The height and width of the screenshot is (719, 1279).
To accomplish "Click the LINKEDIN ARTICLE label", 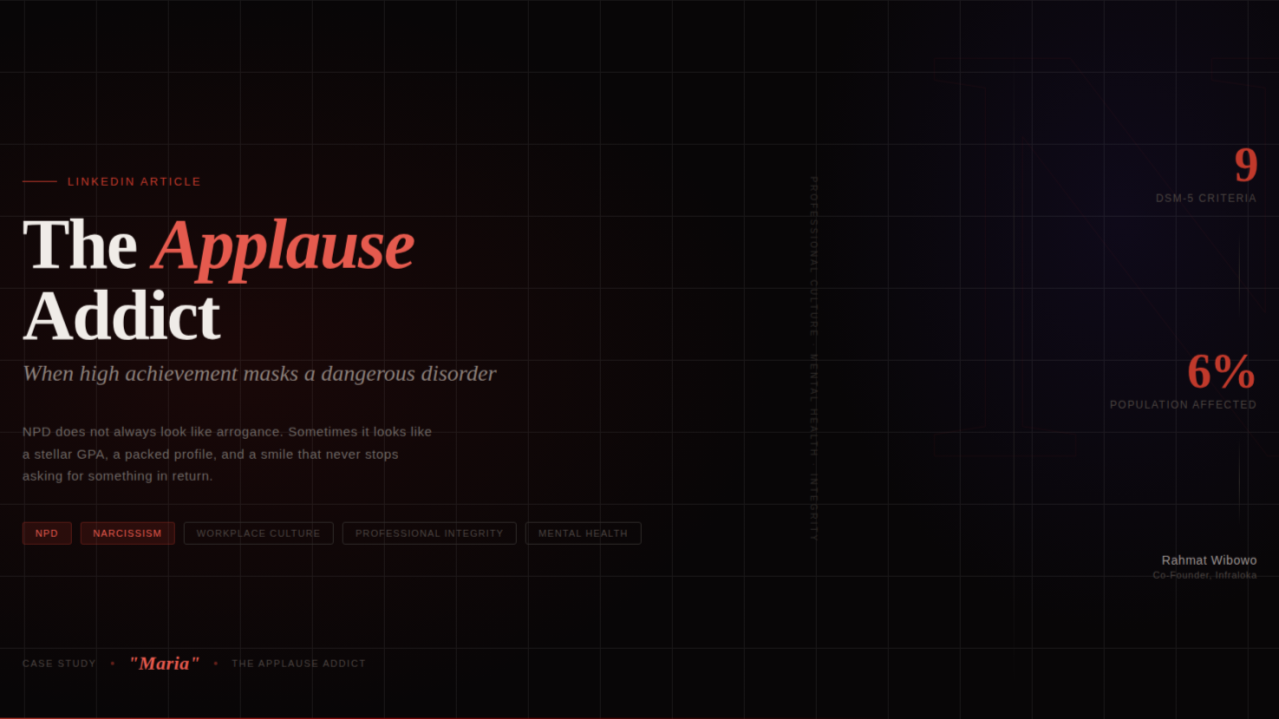I will click(134, 182).
